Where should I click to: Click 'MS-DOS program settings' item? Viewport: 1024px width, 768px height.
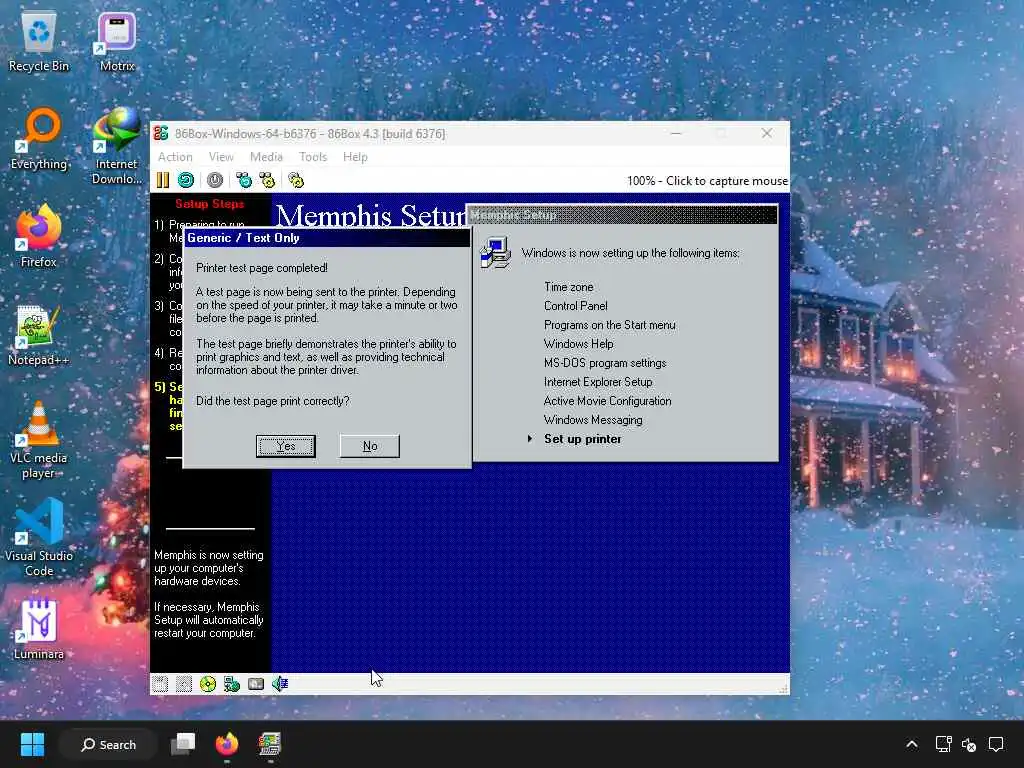tap(605, 362)
